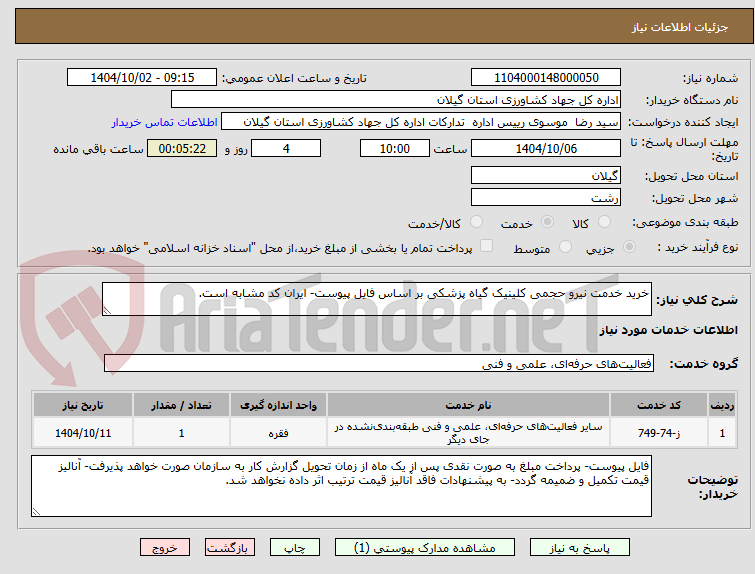Click the deadline time field 10:00
This screenshot has height=574, width=755.
coord(395,148)
